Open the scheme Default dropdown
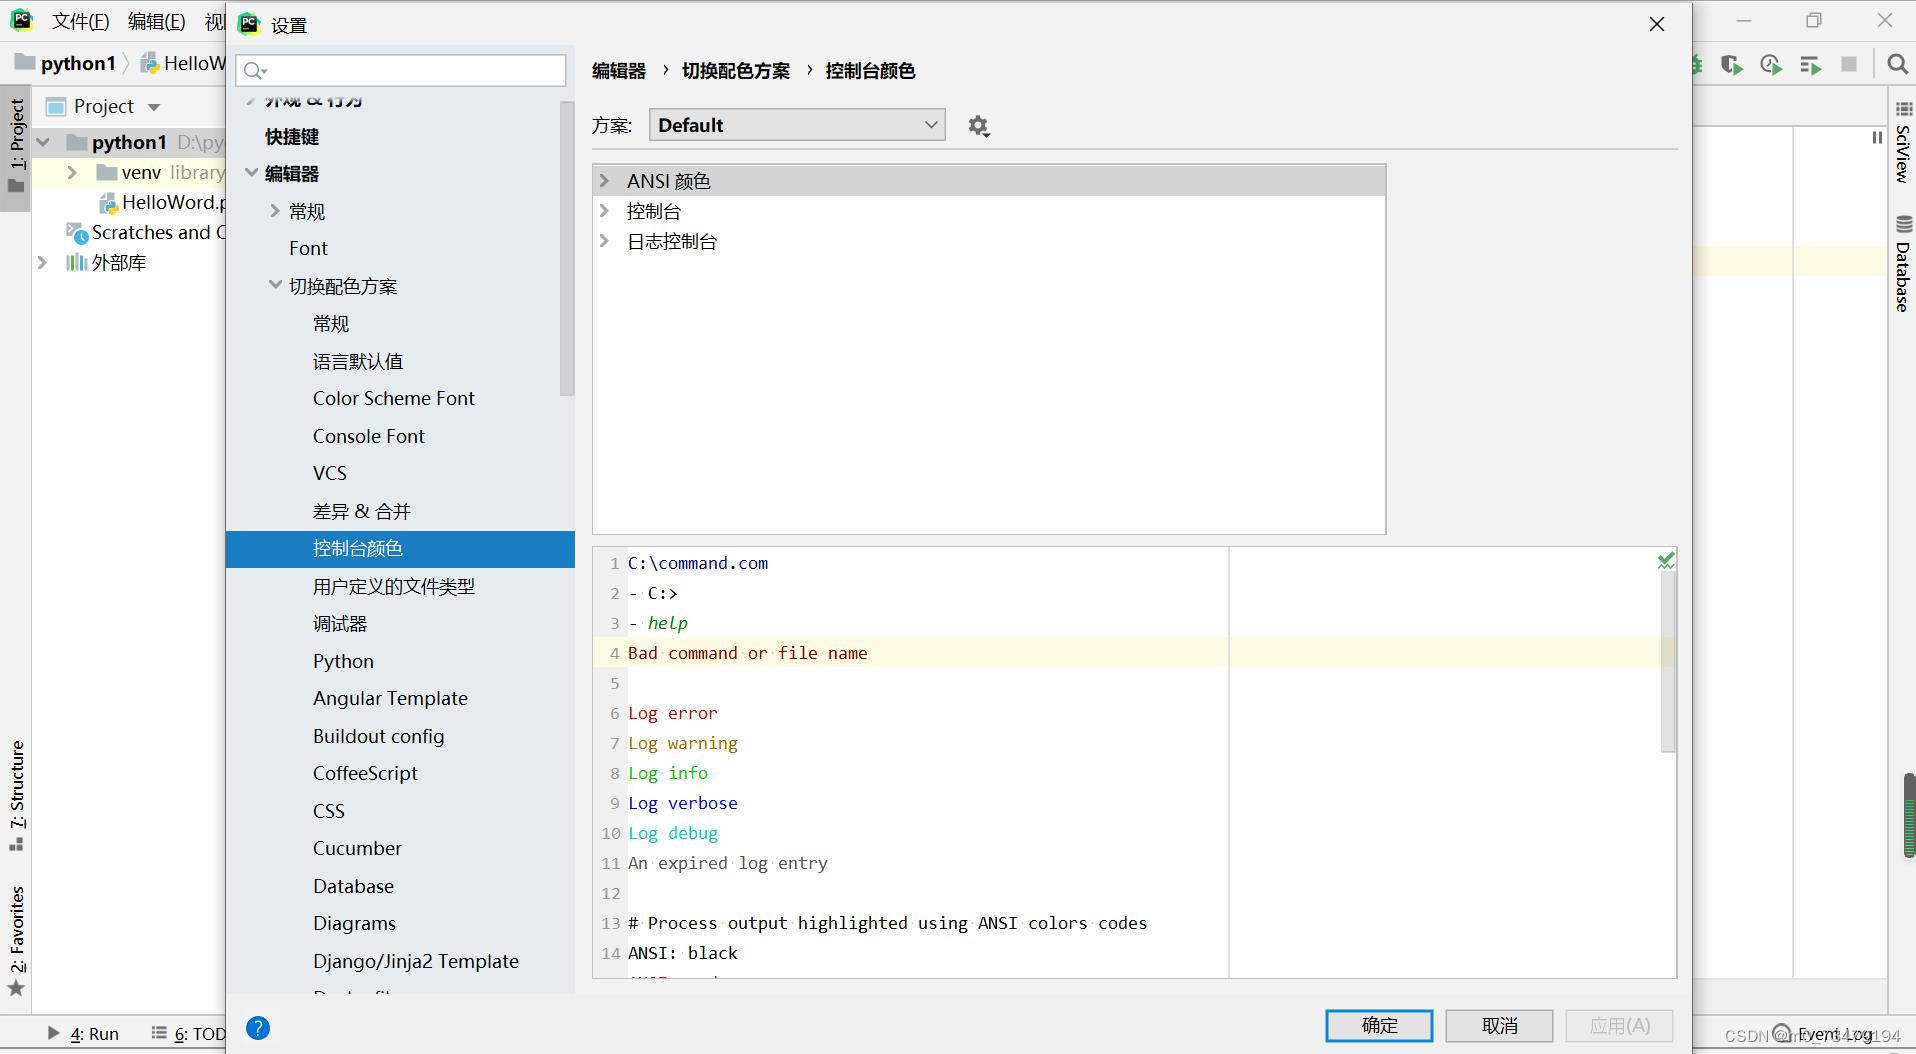The width and height of the screenshot is (1916, 1054). click(x=797, y=125)
